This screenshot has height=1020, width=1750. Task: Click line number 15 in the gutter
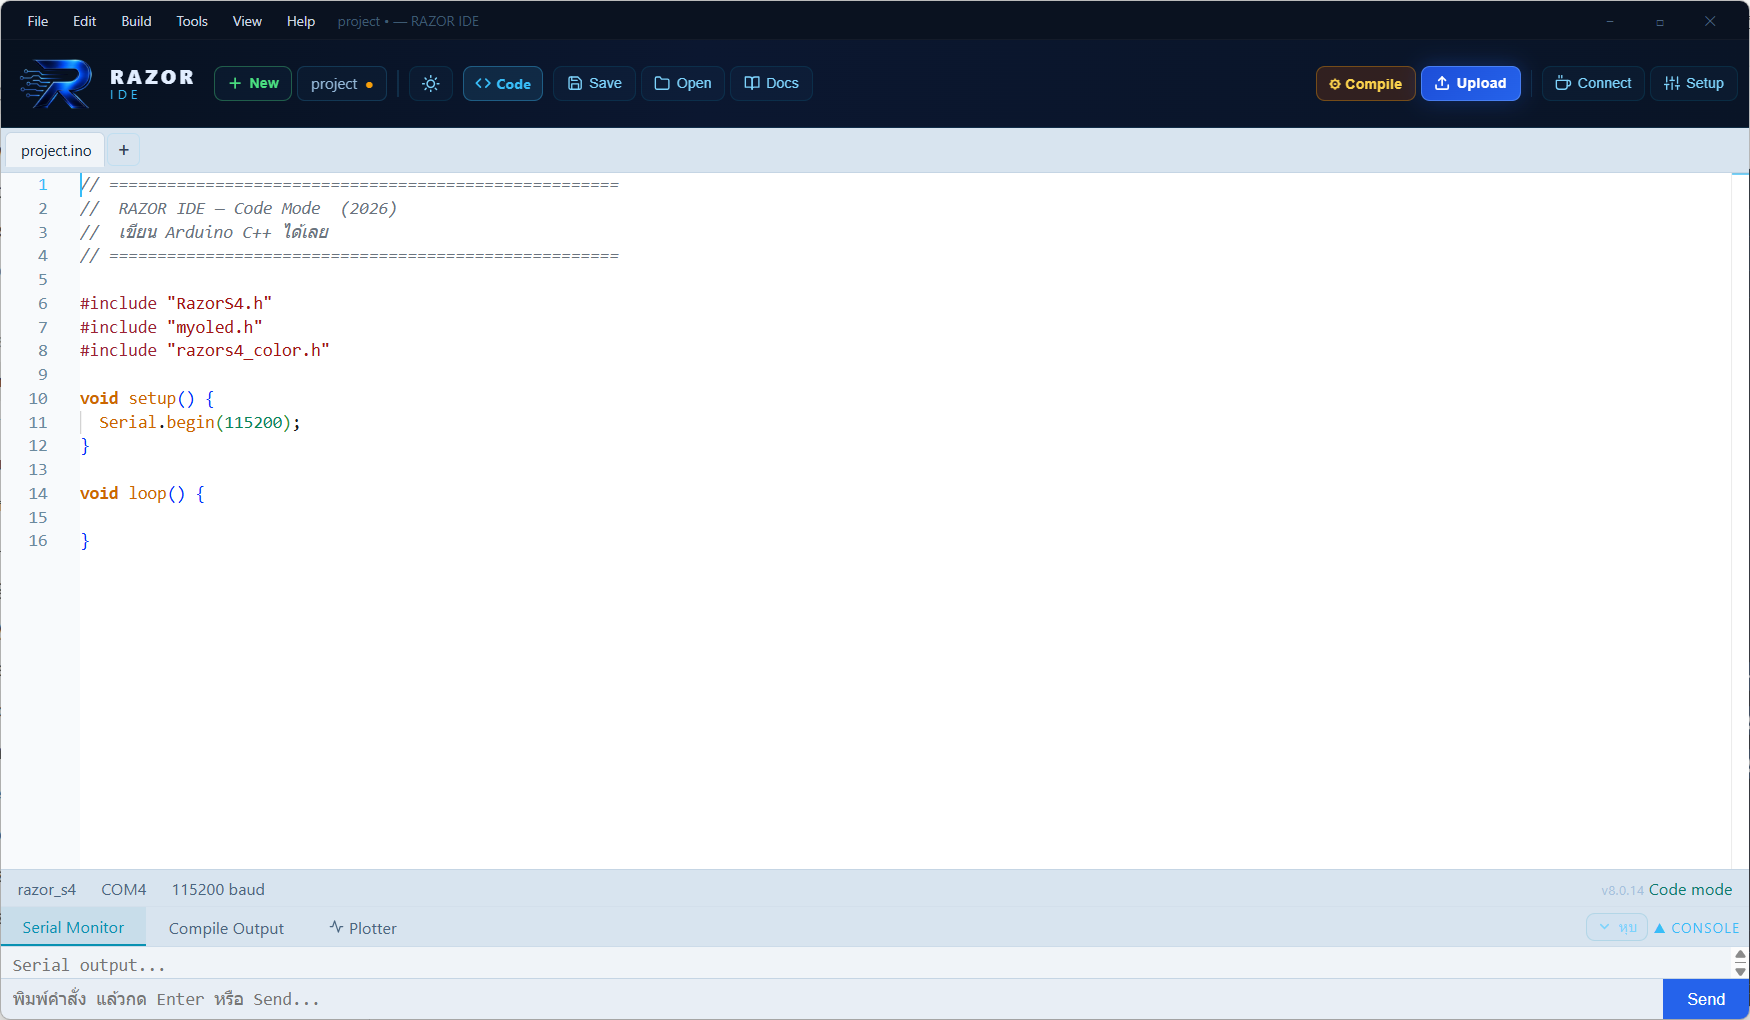point(38,517)
